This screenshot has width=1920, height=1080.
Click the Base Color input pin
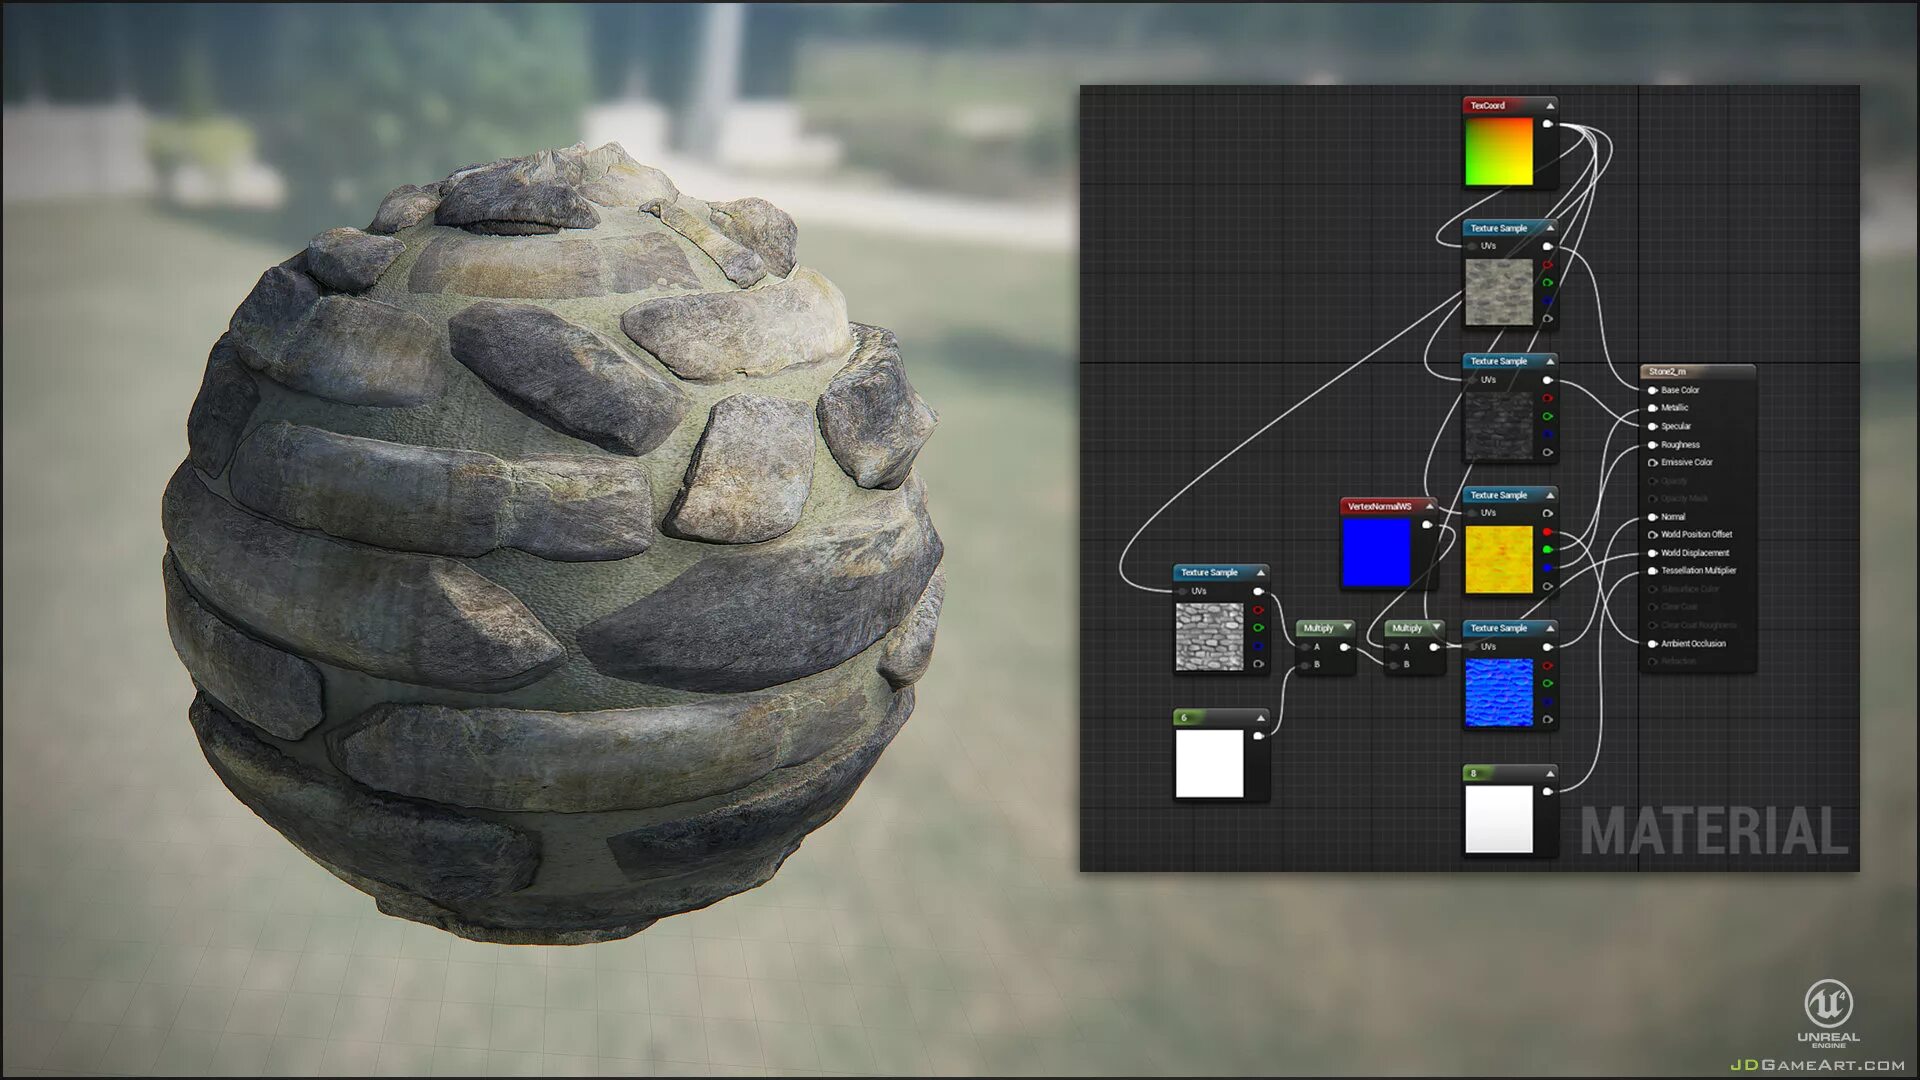pos(1652,390)
